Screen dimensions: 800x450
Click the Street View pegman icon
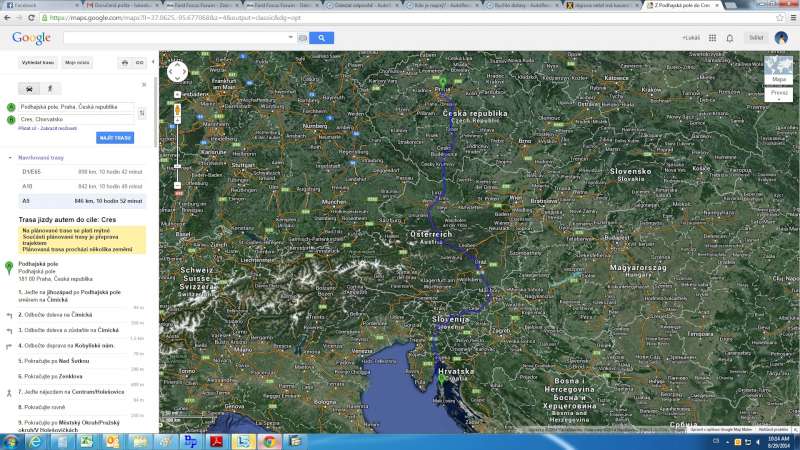click(177, 109)
